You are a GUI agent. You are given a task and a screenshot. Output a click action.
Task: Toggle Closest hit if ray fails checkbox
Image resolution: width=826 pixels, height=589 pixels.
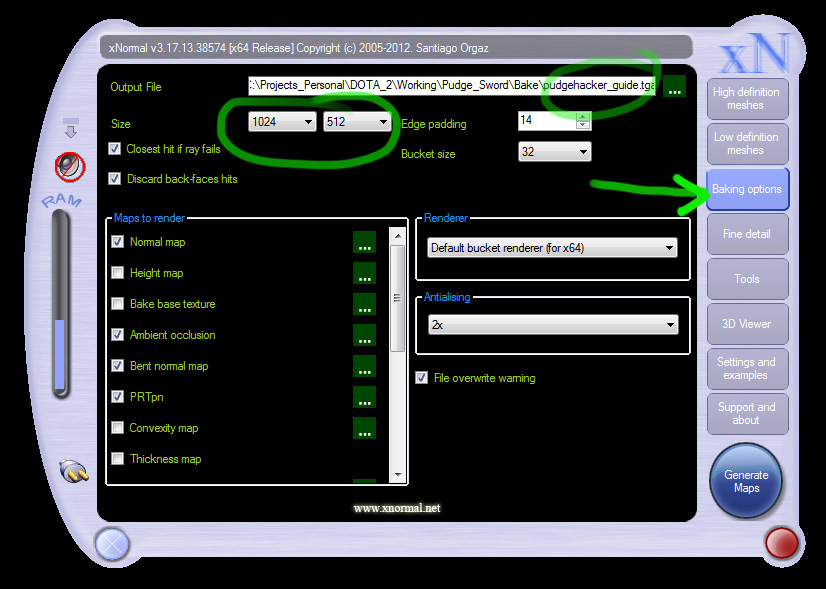(x=114, y=149)
